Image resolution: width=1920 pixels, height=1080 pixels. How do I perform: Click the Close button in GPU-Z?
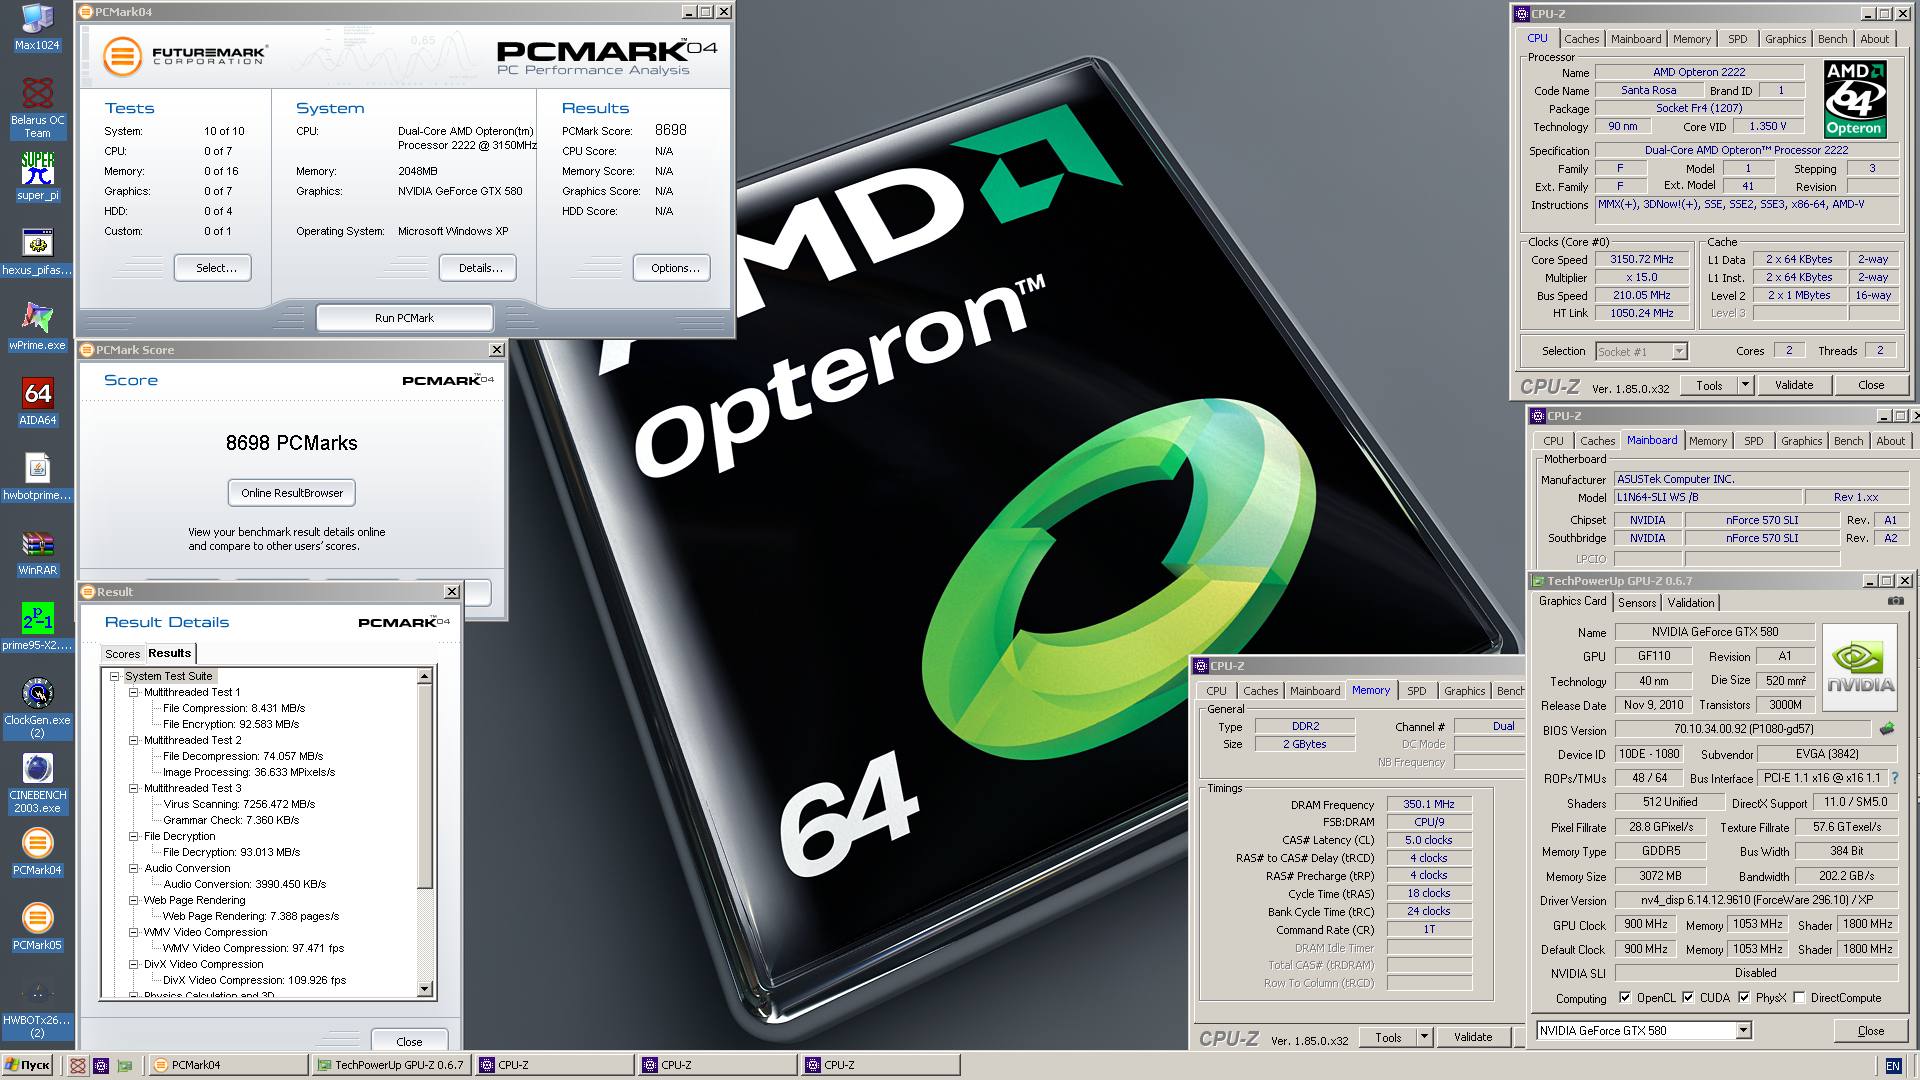coord(1870,1031)
